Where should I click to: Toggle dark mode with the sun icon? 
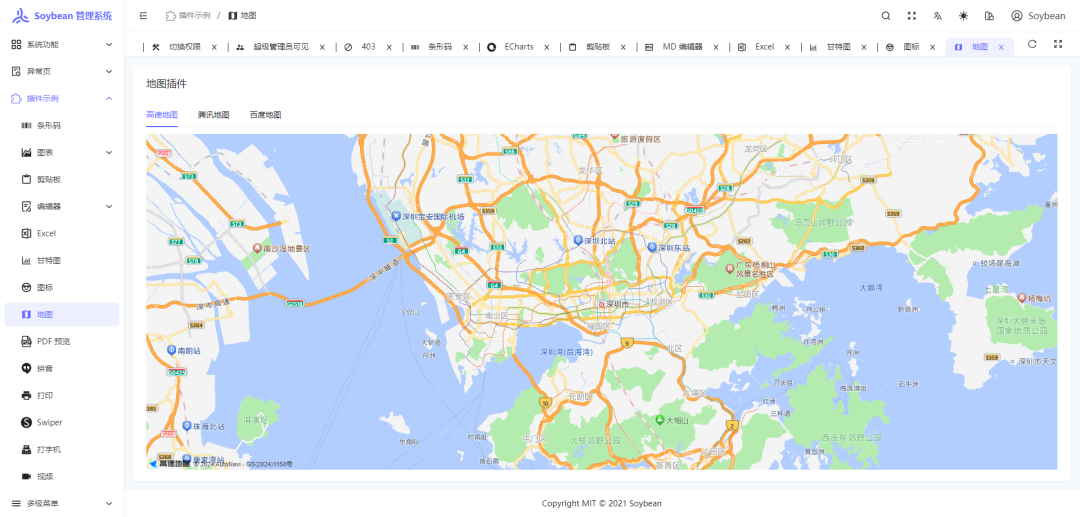pos(963,16)
